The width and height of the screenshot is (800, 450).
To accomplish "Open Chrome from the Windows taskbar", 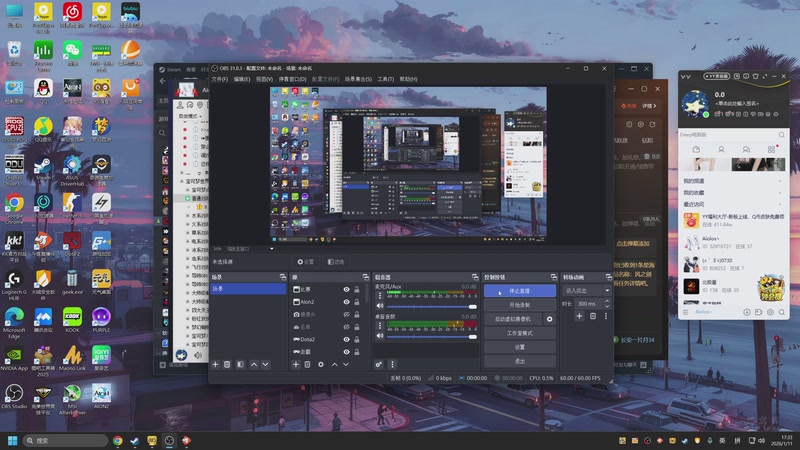I will click(x=118, y=440).
